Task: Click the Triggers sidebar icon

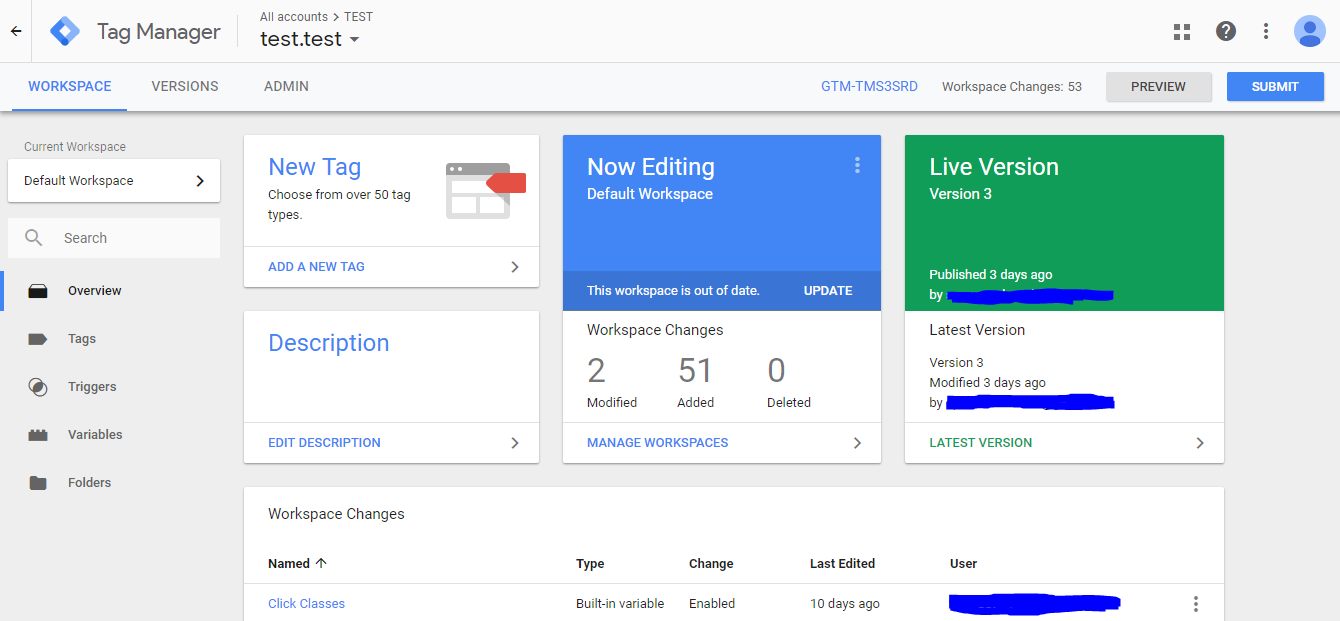Action: point(38,387)
